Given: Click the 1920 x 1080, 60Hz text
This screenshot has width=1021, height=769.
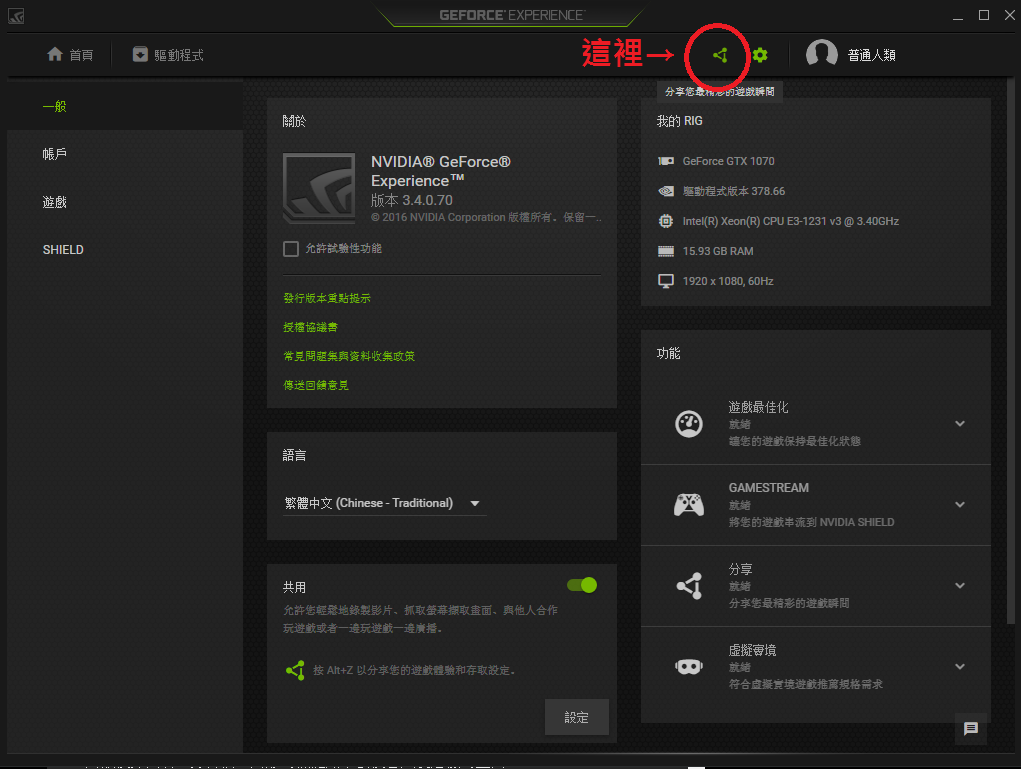Looking at the screenshot, I should 728,281.
